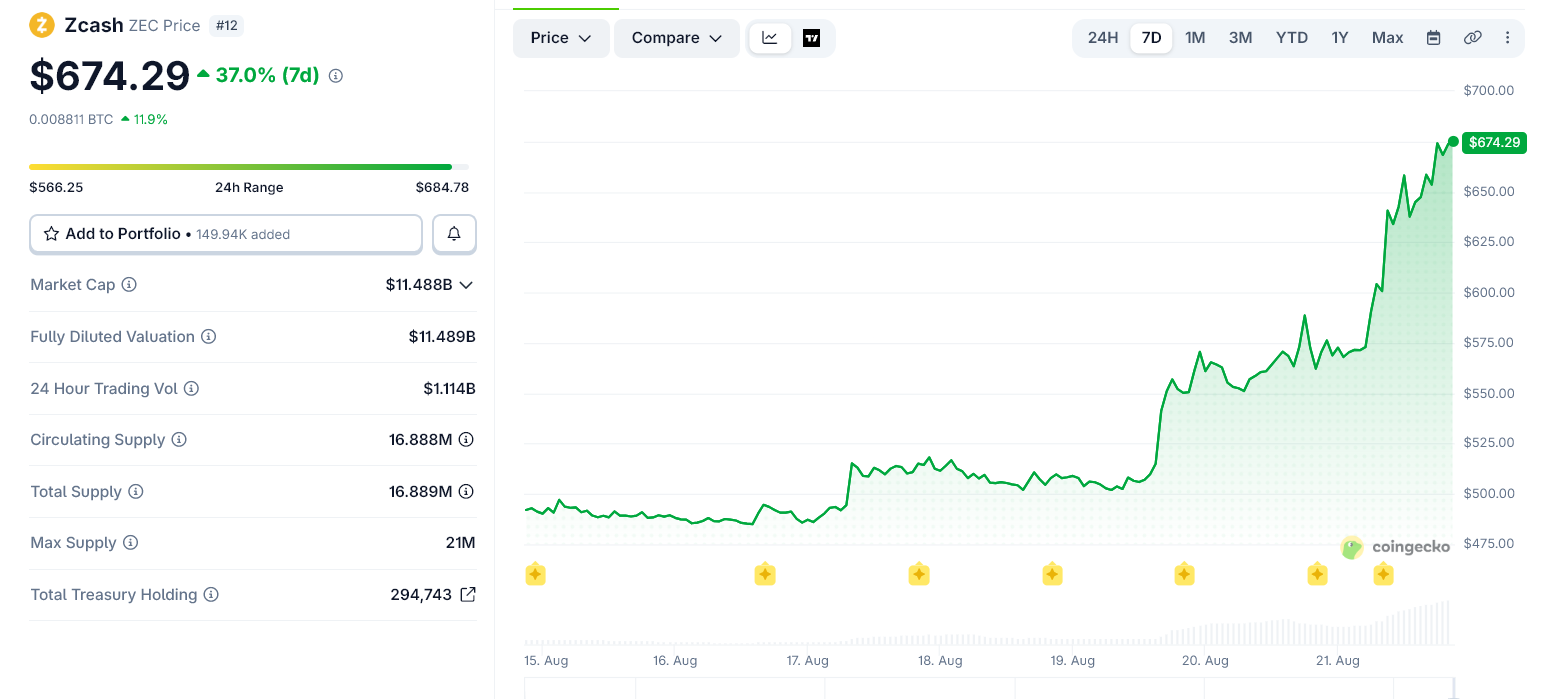The image size is (1543, 699).
Task: Open the Fully Diluted Valuation info icon
Action: (209, 337)
